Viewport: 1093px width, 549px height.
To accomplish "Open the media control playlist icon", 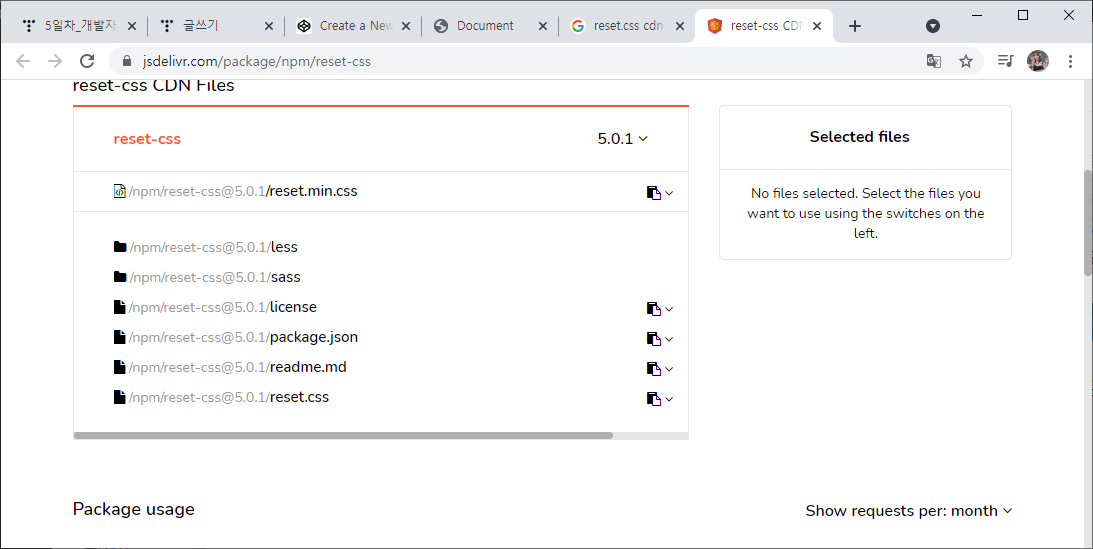I will click(1005, 61).
